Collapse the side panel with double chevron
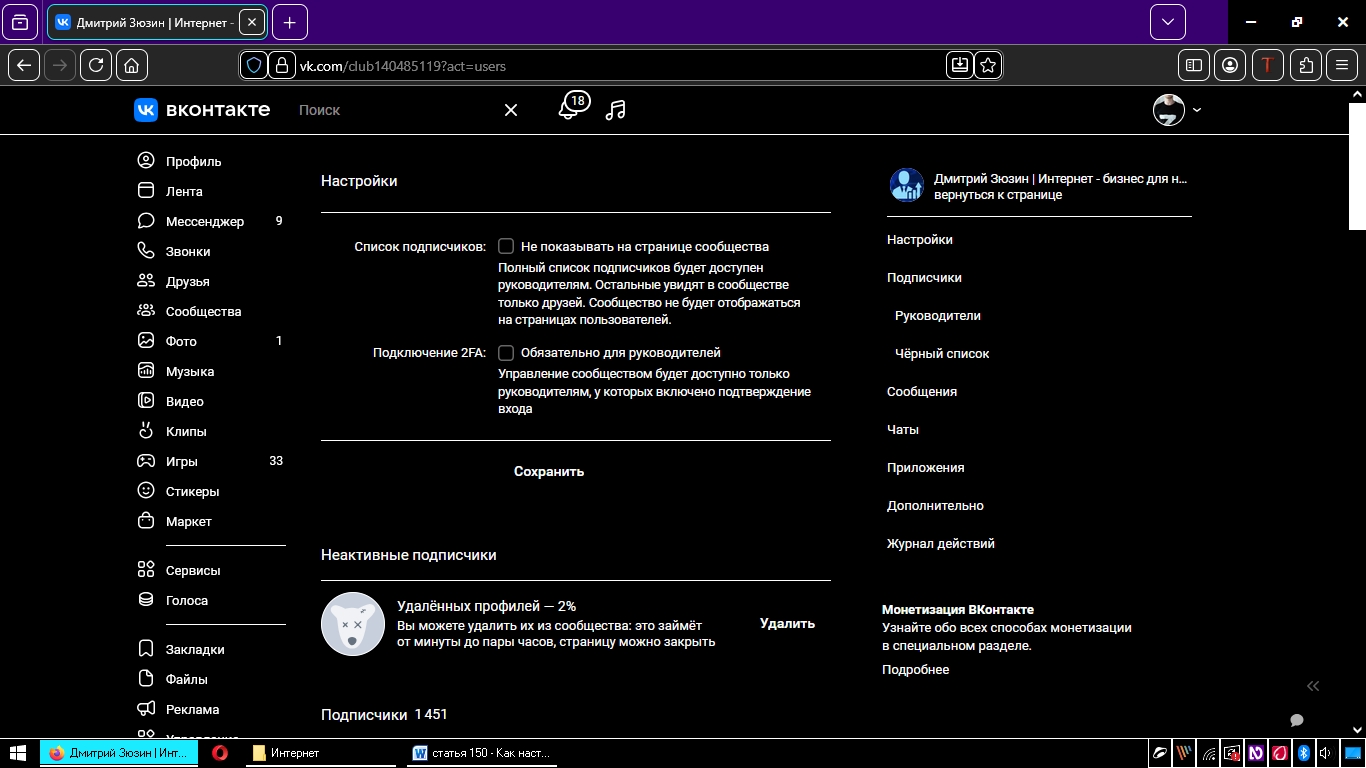This screenshot has height=768, width=1366. 1313,686
